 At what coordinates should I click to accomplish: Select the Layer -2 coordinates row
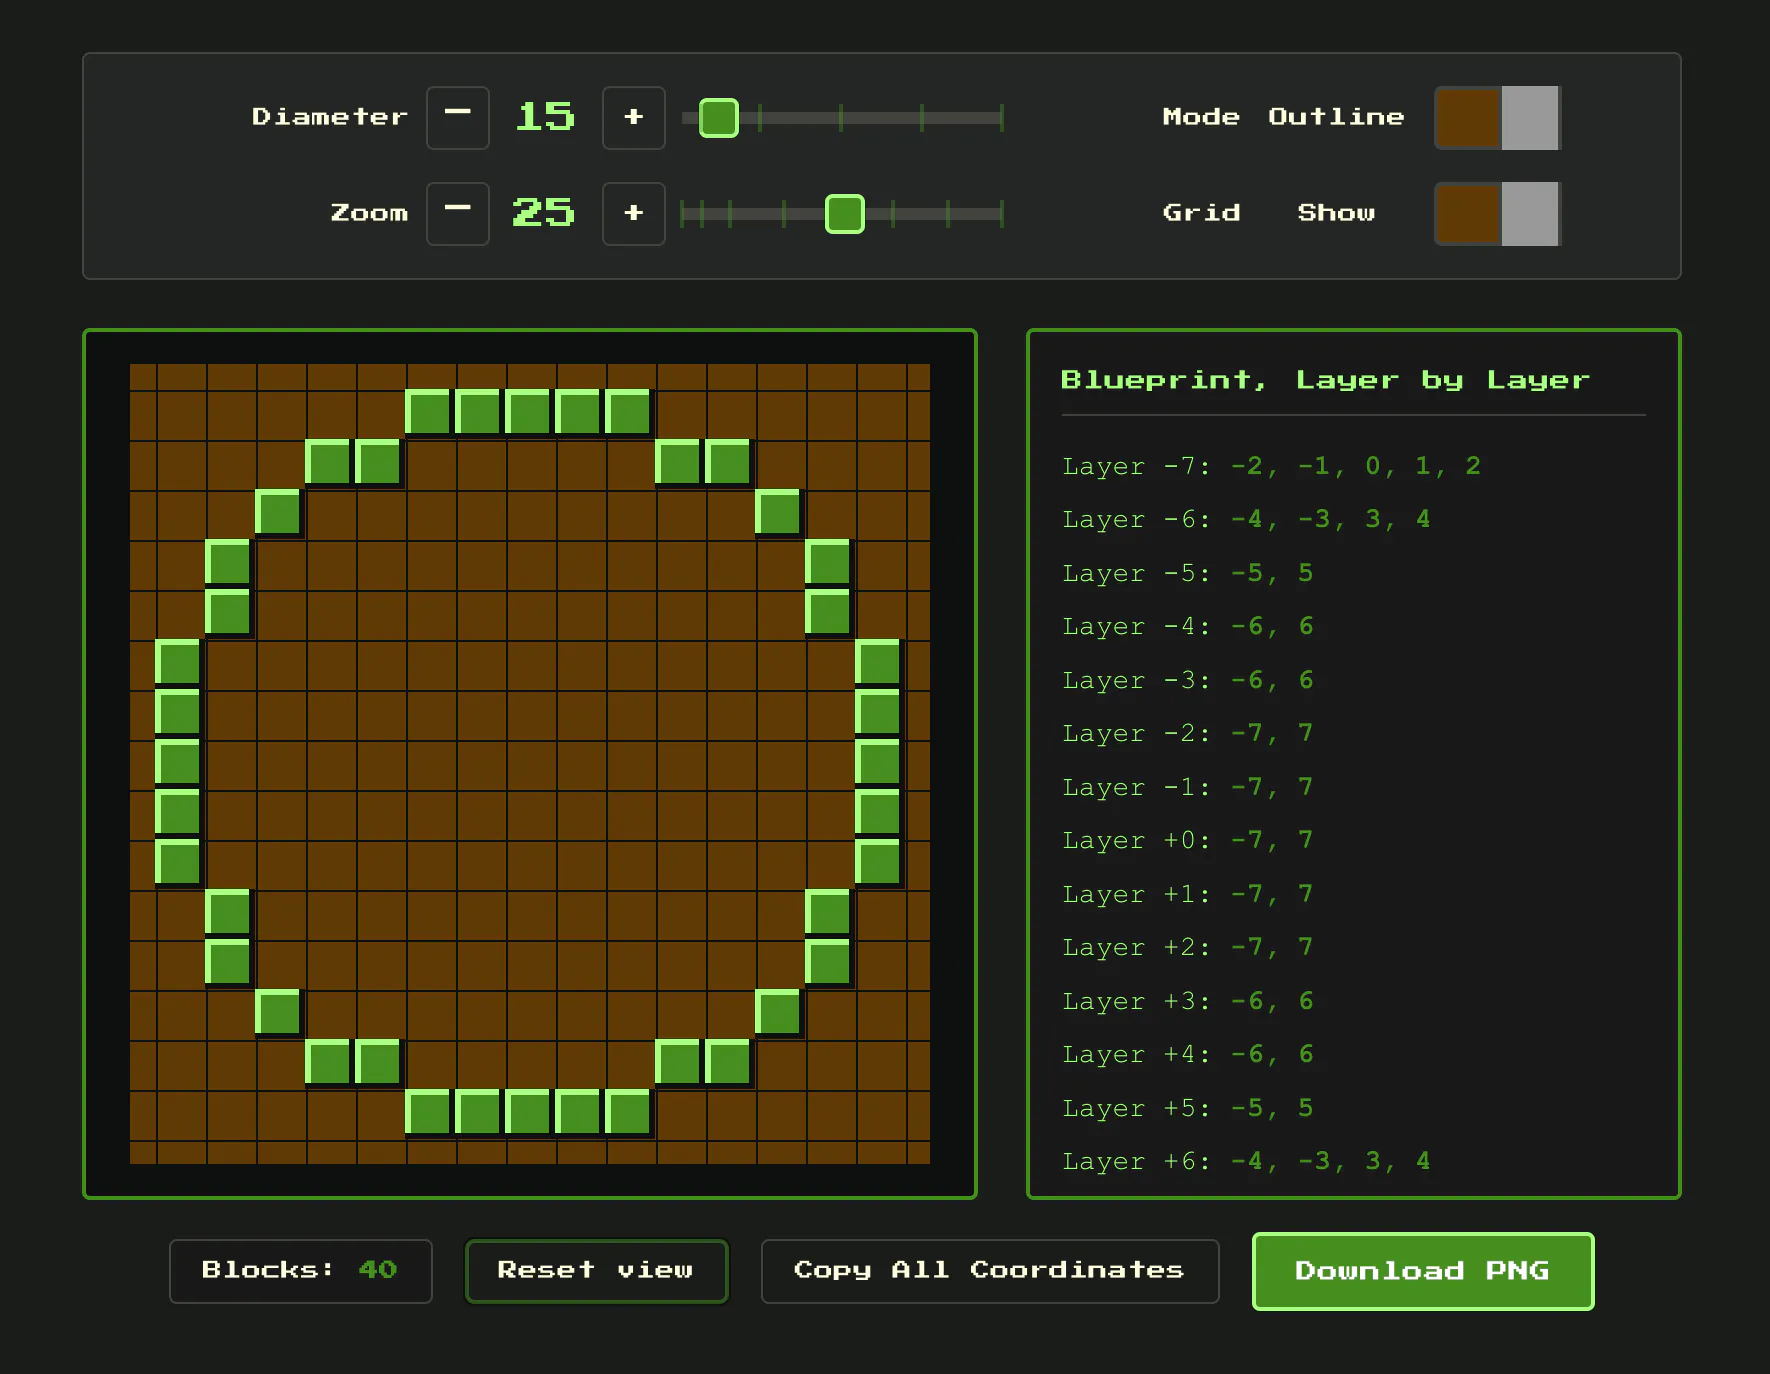pos(1353,734)
